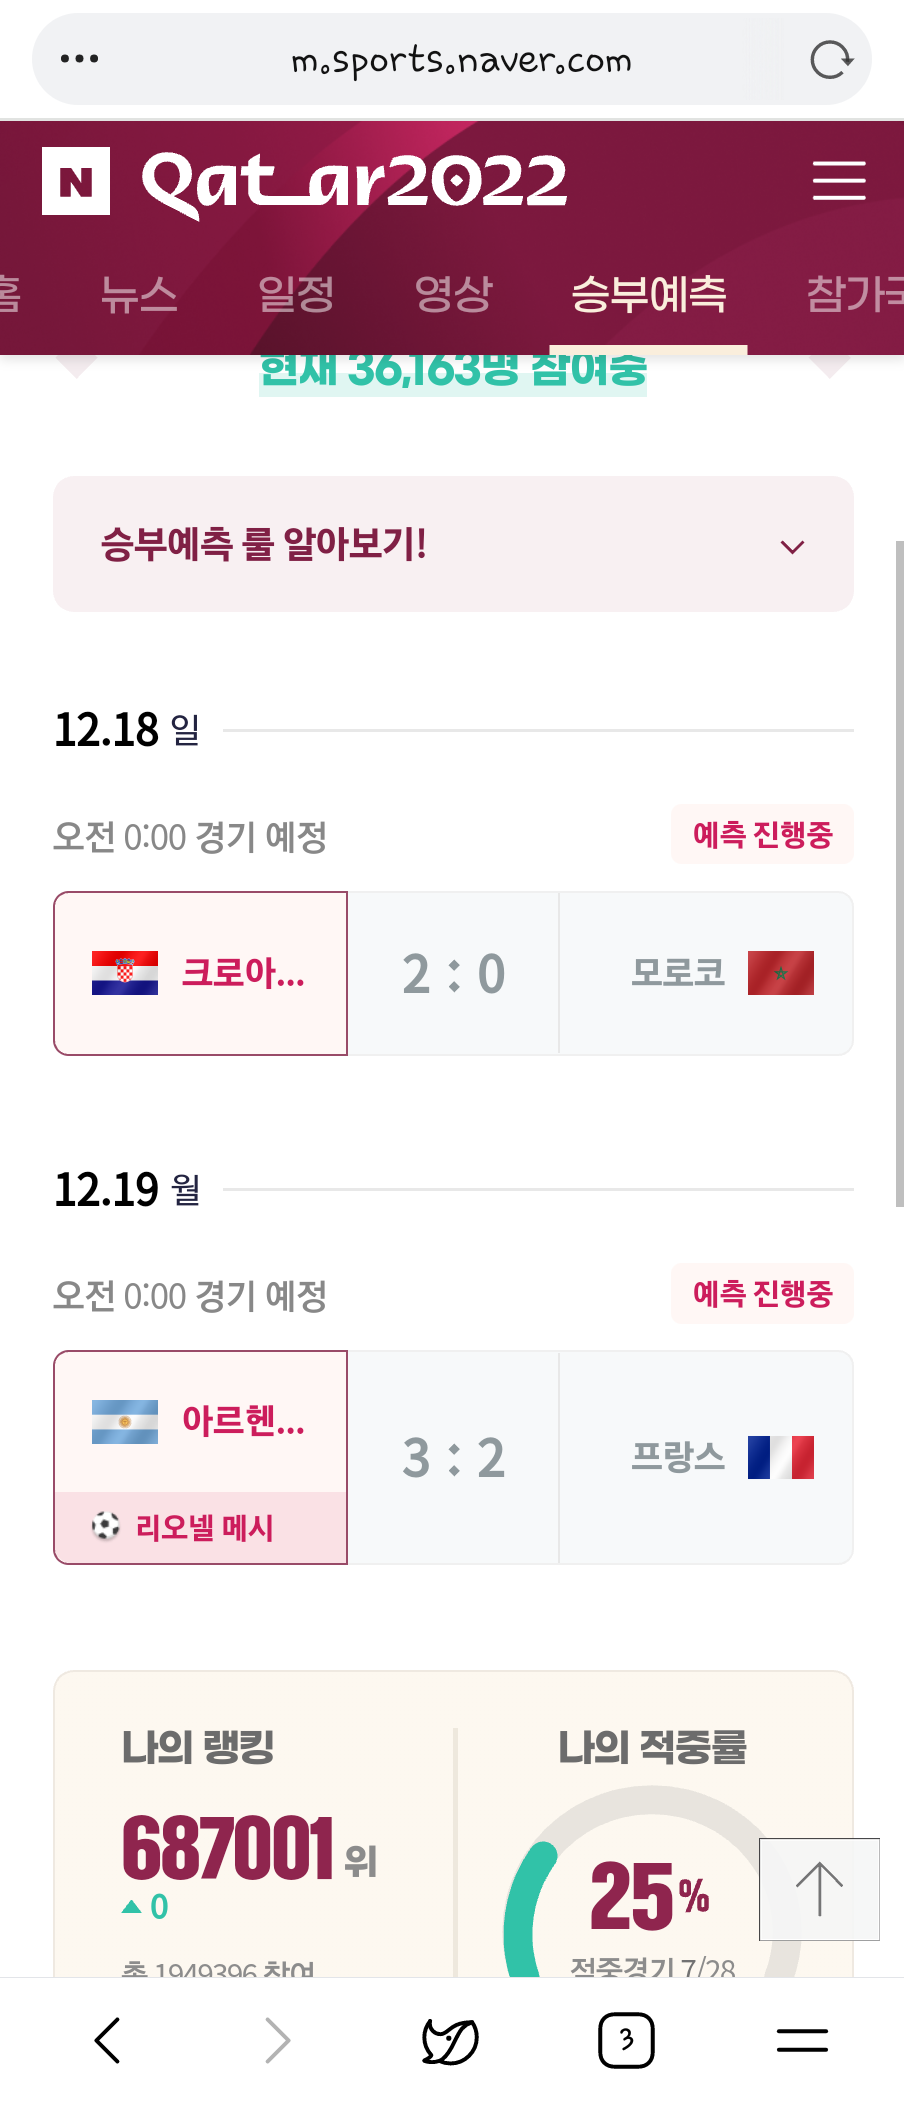Switch to the 일정 tab
Image resolution: width=904 pixels, height=2103 pixels.
coord(296,294)
